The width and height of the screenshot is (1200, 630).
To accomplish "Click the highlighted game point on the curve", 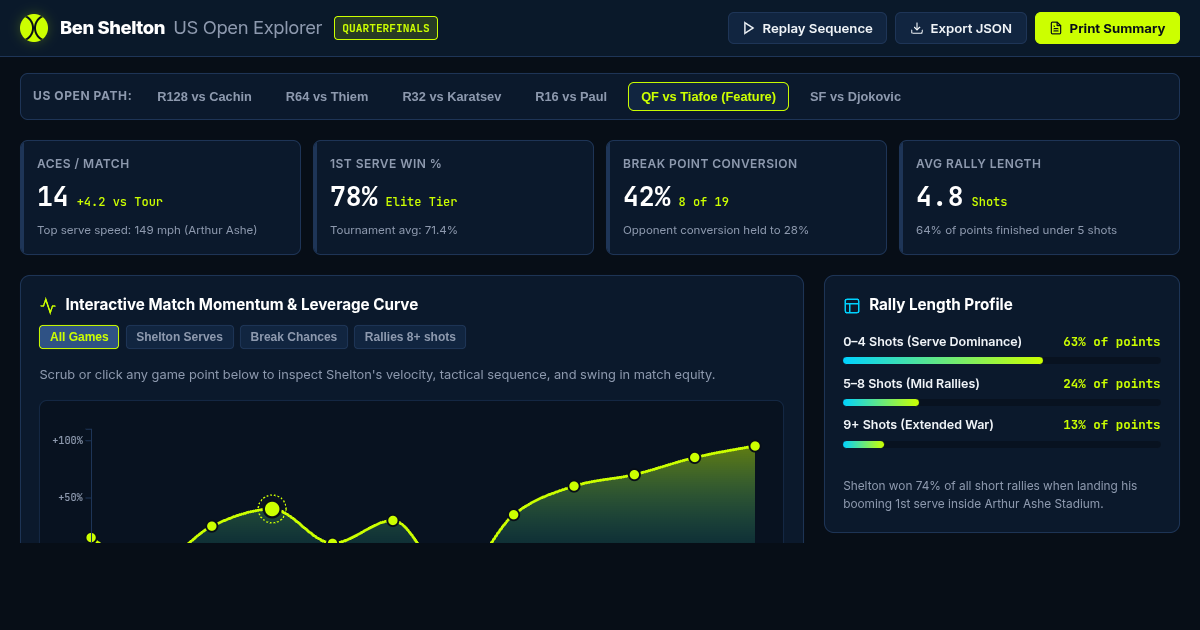I will click(272, 509).
